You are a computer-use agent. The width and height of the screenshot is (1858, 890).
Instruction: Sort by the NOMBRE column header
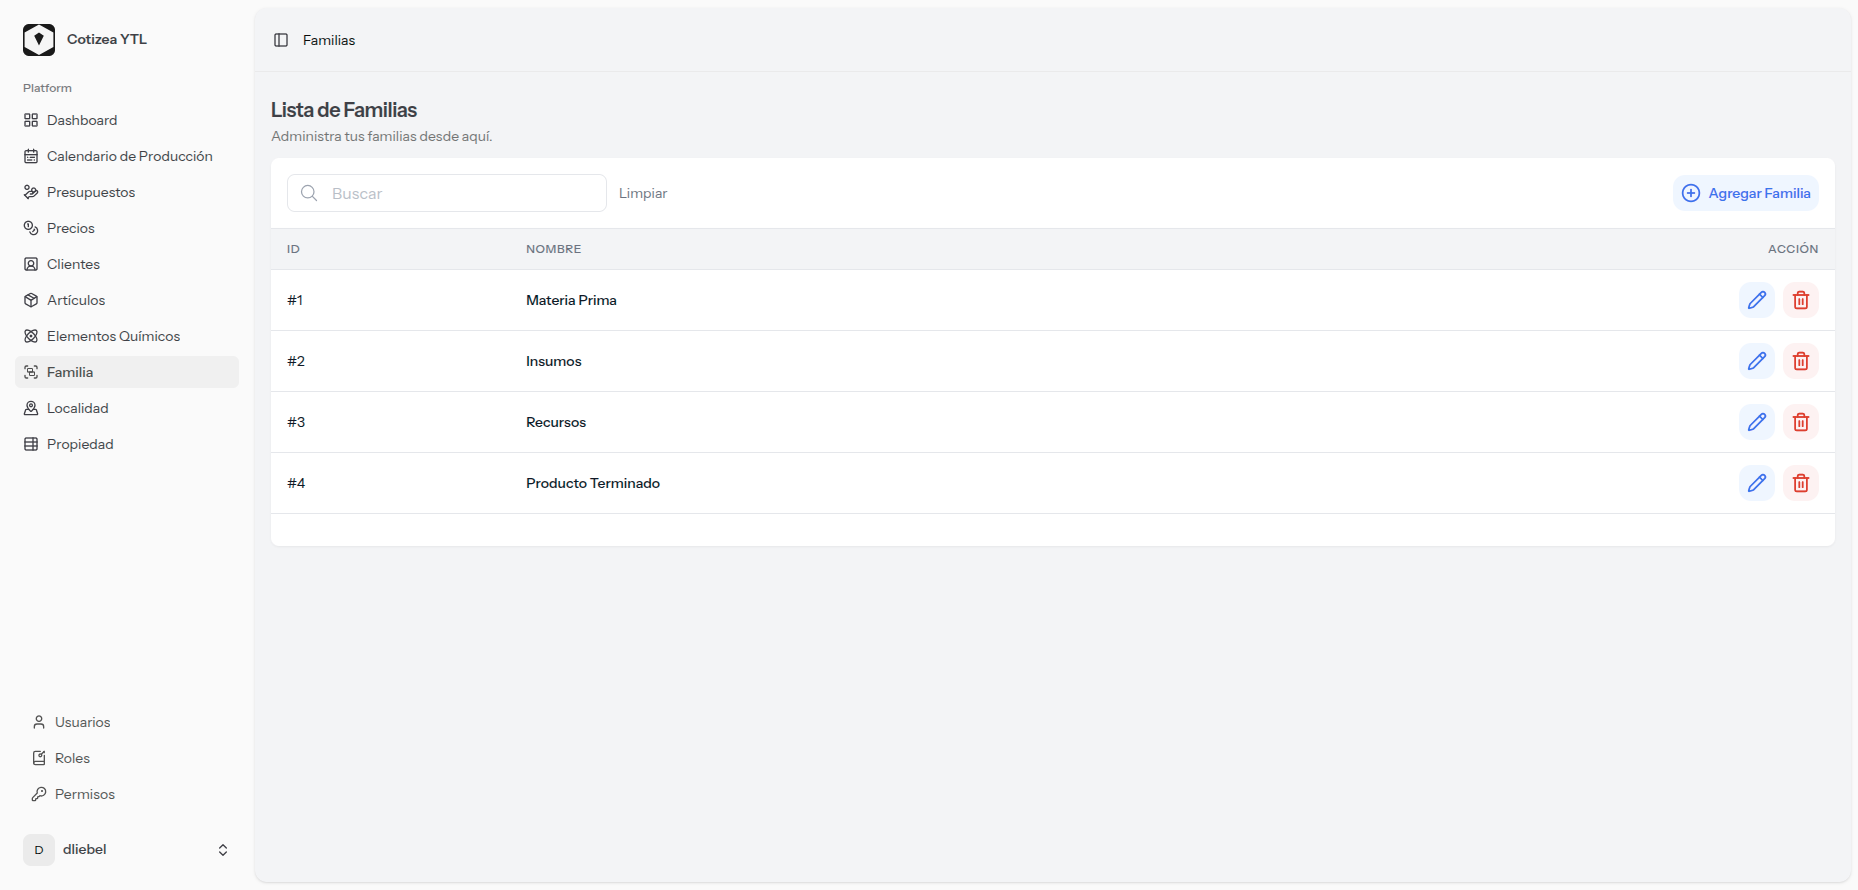pos(553,249)
